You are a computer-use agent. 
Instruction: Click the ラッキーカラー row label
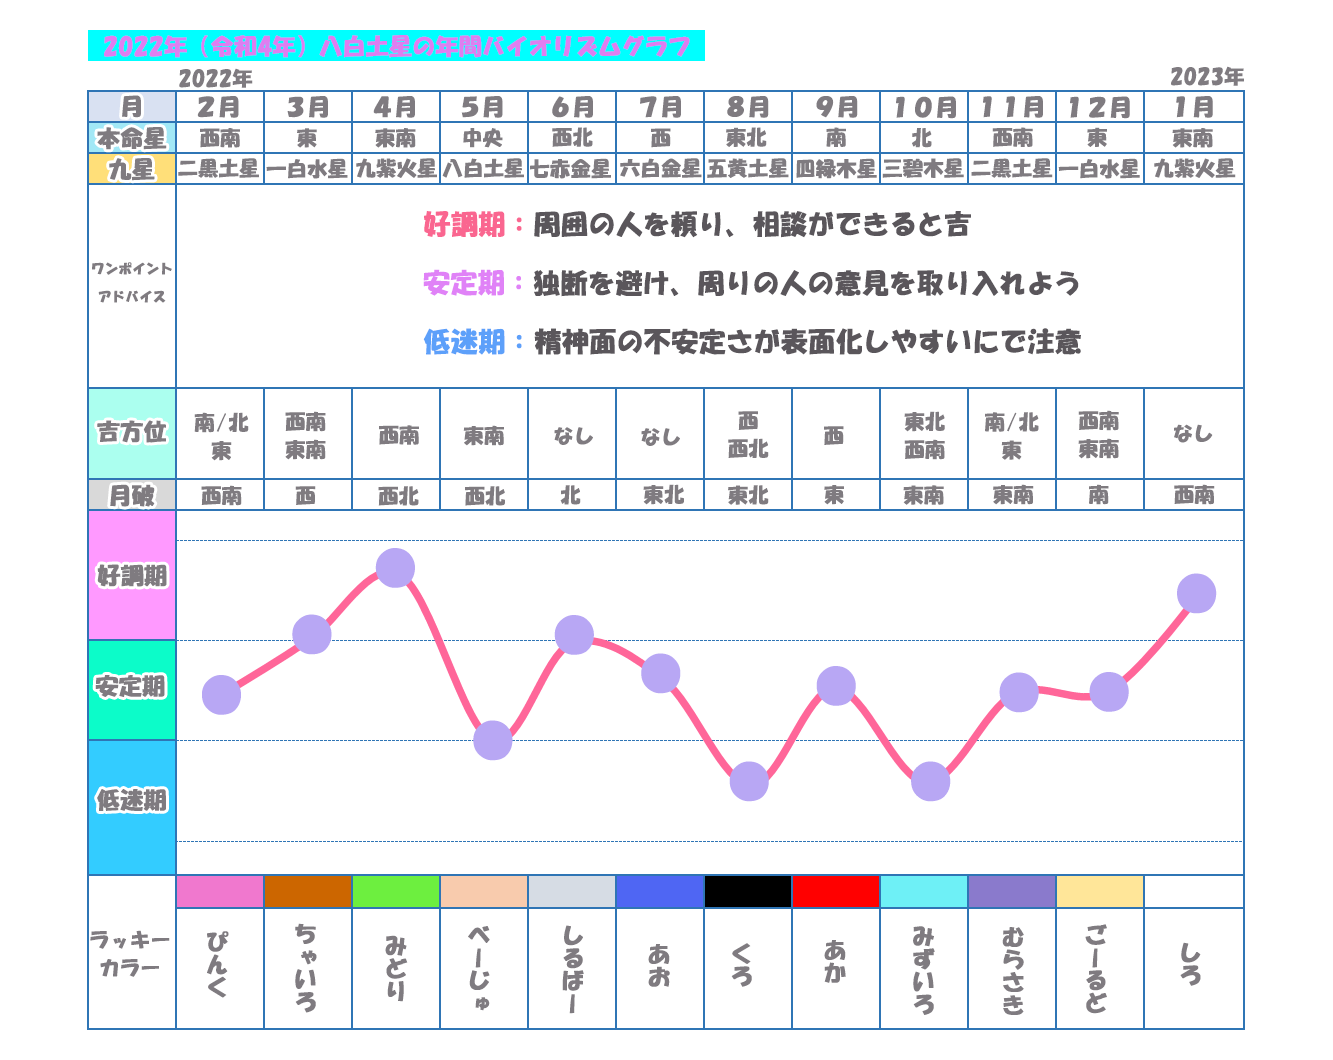pos(131,953)
